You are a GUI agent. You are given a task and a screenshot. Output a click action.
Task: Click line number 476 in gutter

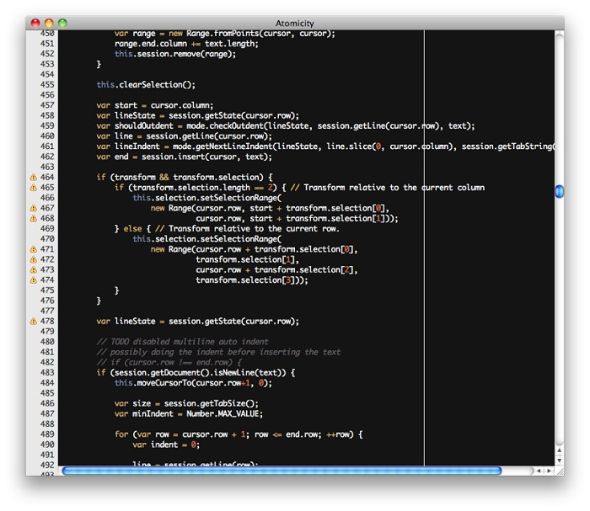47,301
